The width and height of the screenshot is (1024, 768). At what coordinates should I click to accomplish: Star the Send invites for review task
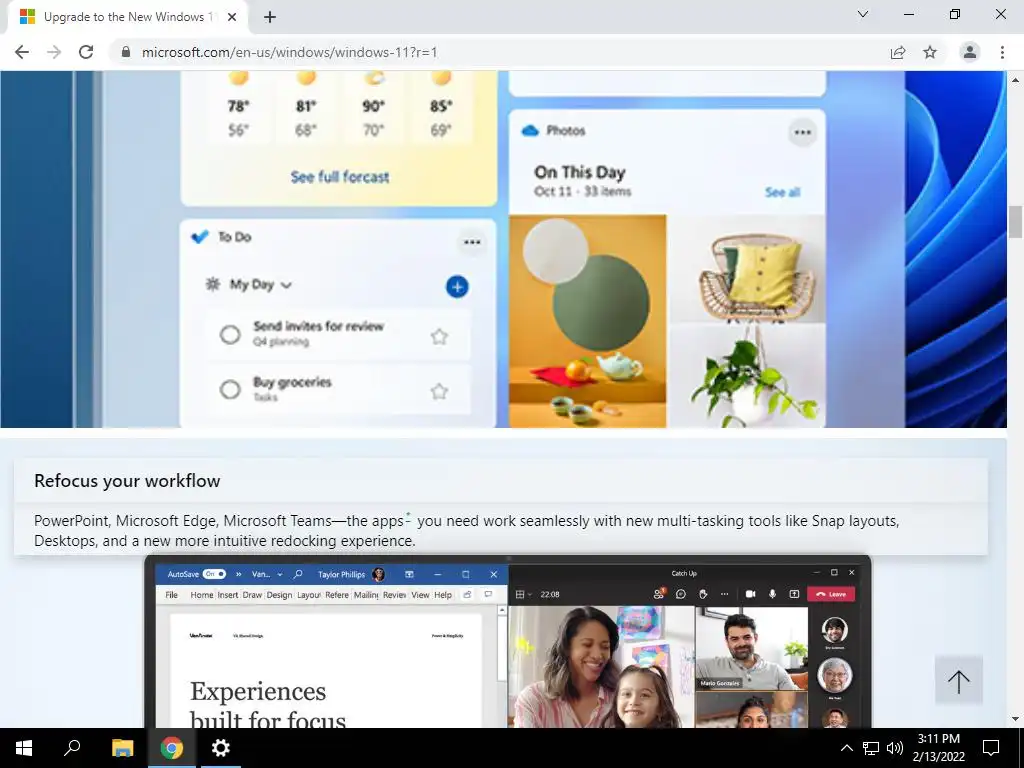(440, 336)
